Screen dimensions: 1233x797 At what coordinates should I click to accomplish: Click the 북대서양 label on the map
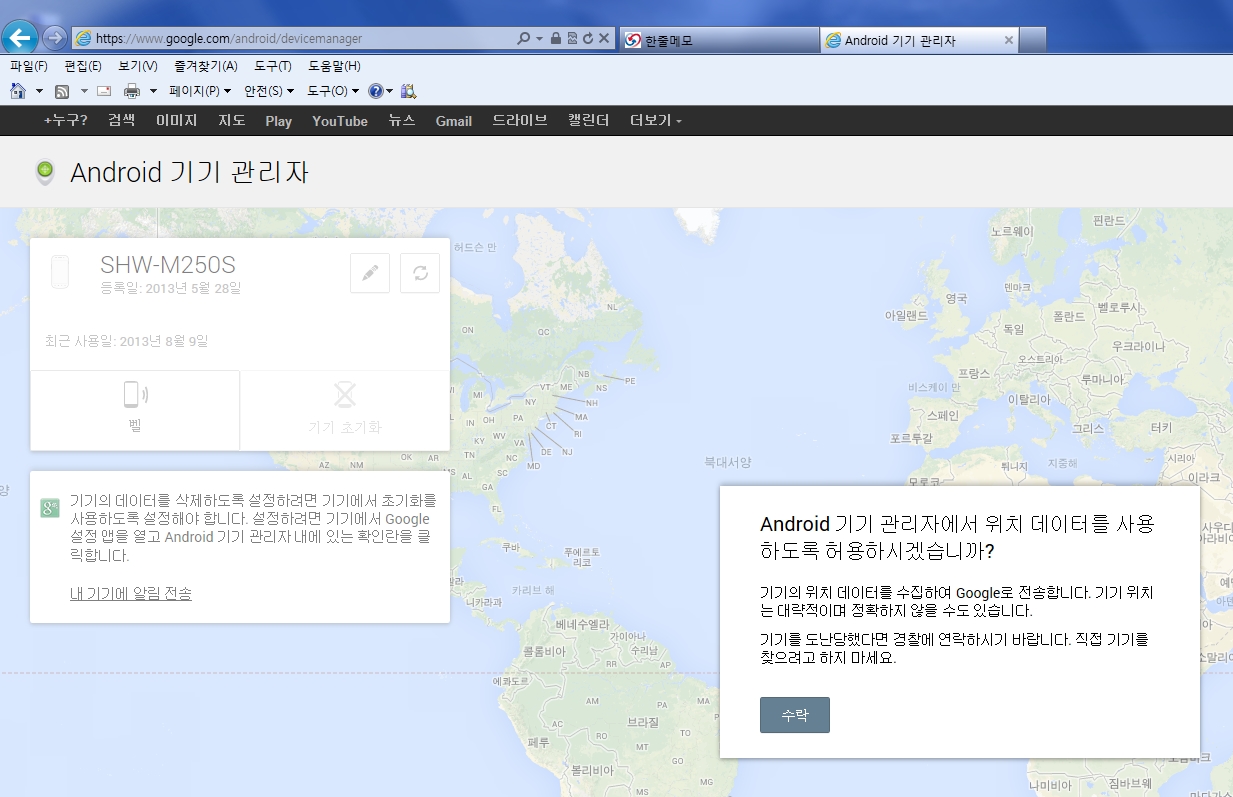727,462
